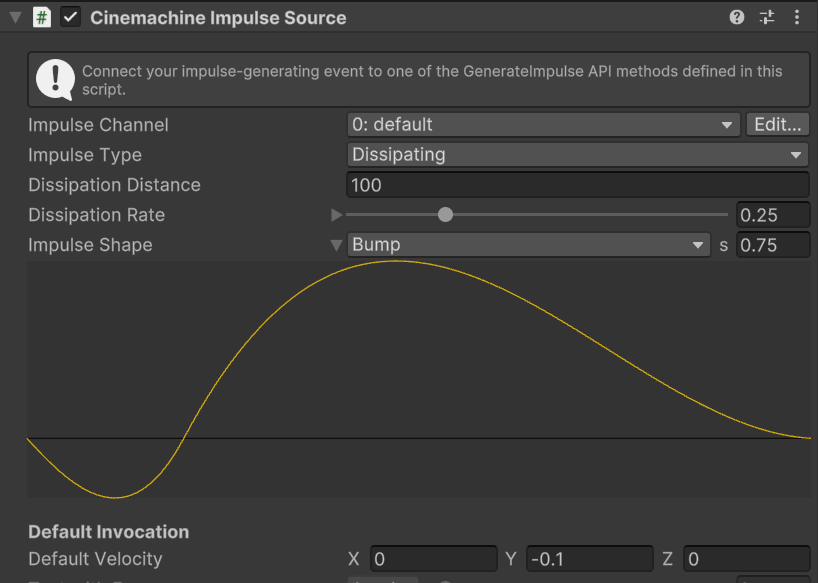Collapse the Impulse Shape curve foldout triangle
The image size is (818, 583).
(336, 246)
